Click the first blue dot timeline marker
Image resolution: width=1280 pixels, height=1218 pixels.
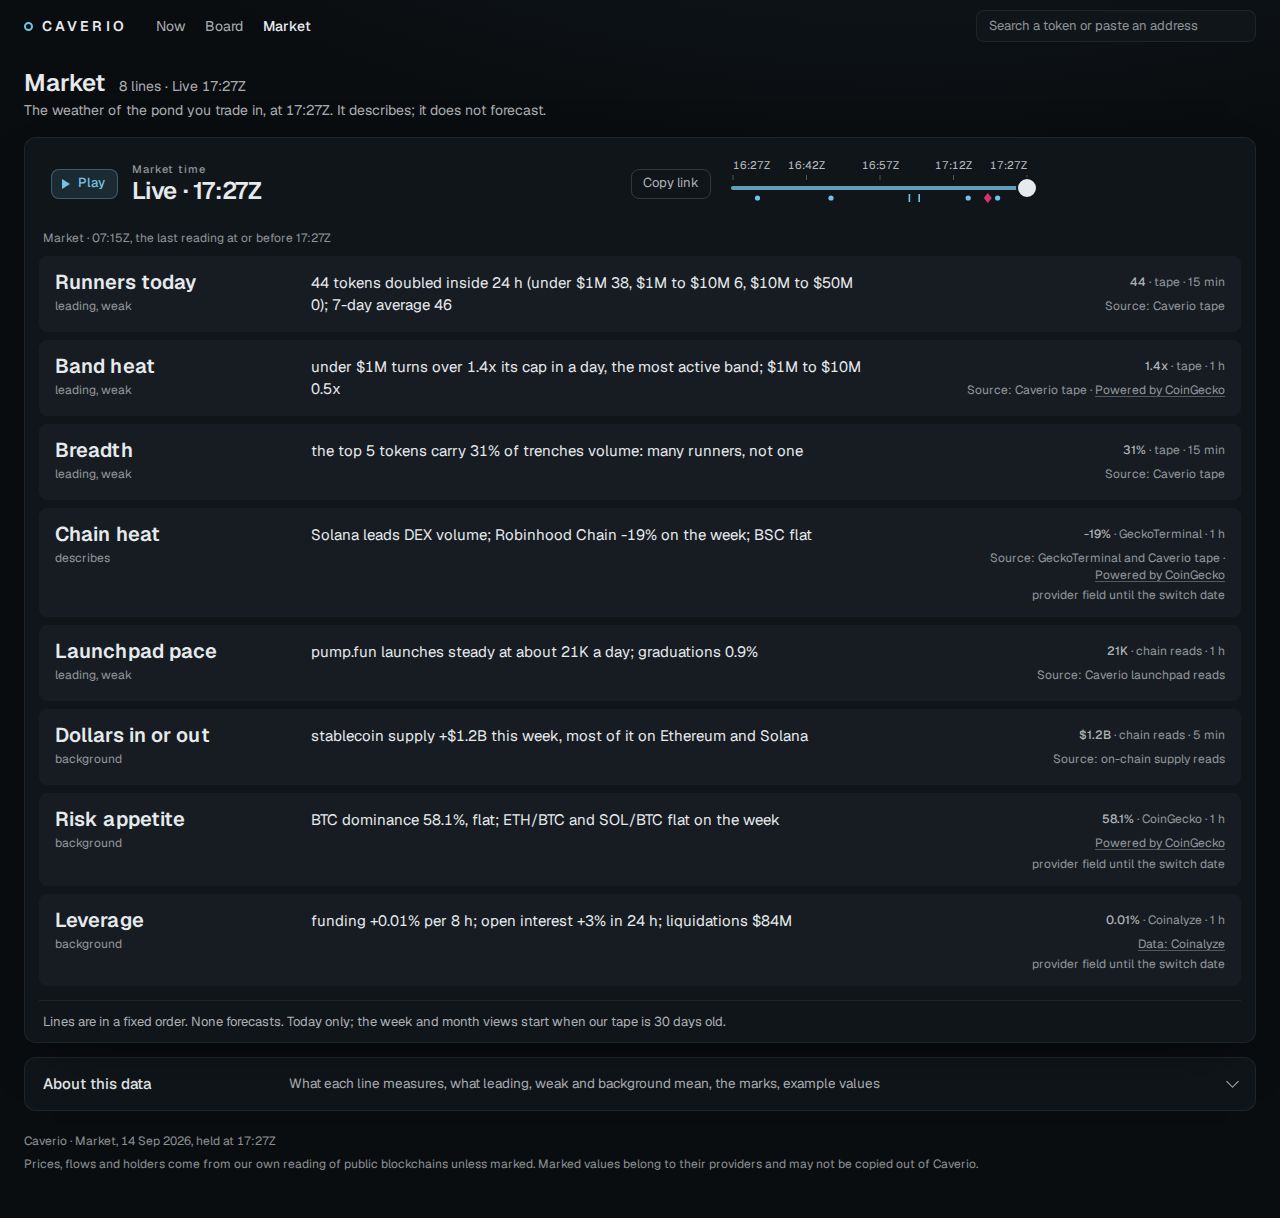tap(757, 198)
